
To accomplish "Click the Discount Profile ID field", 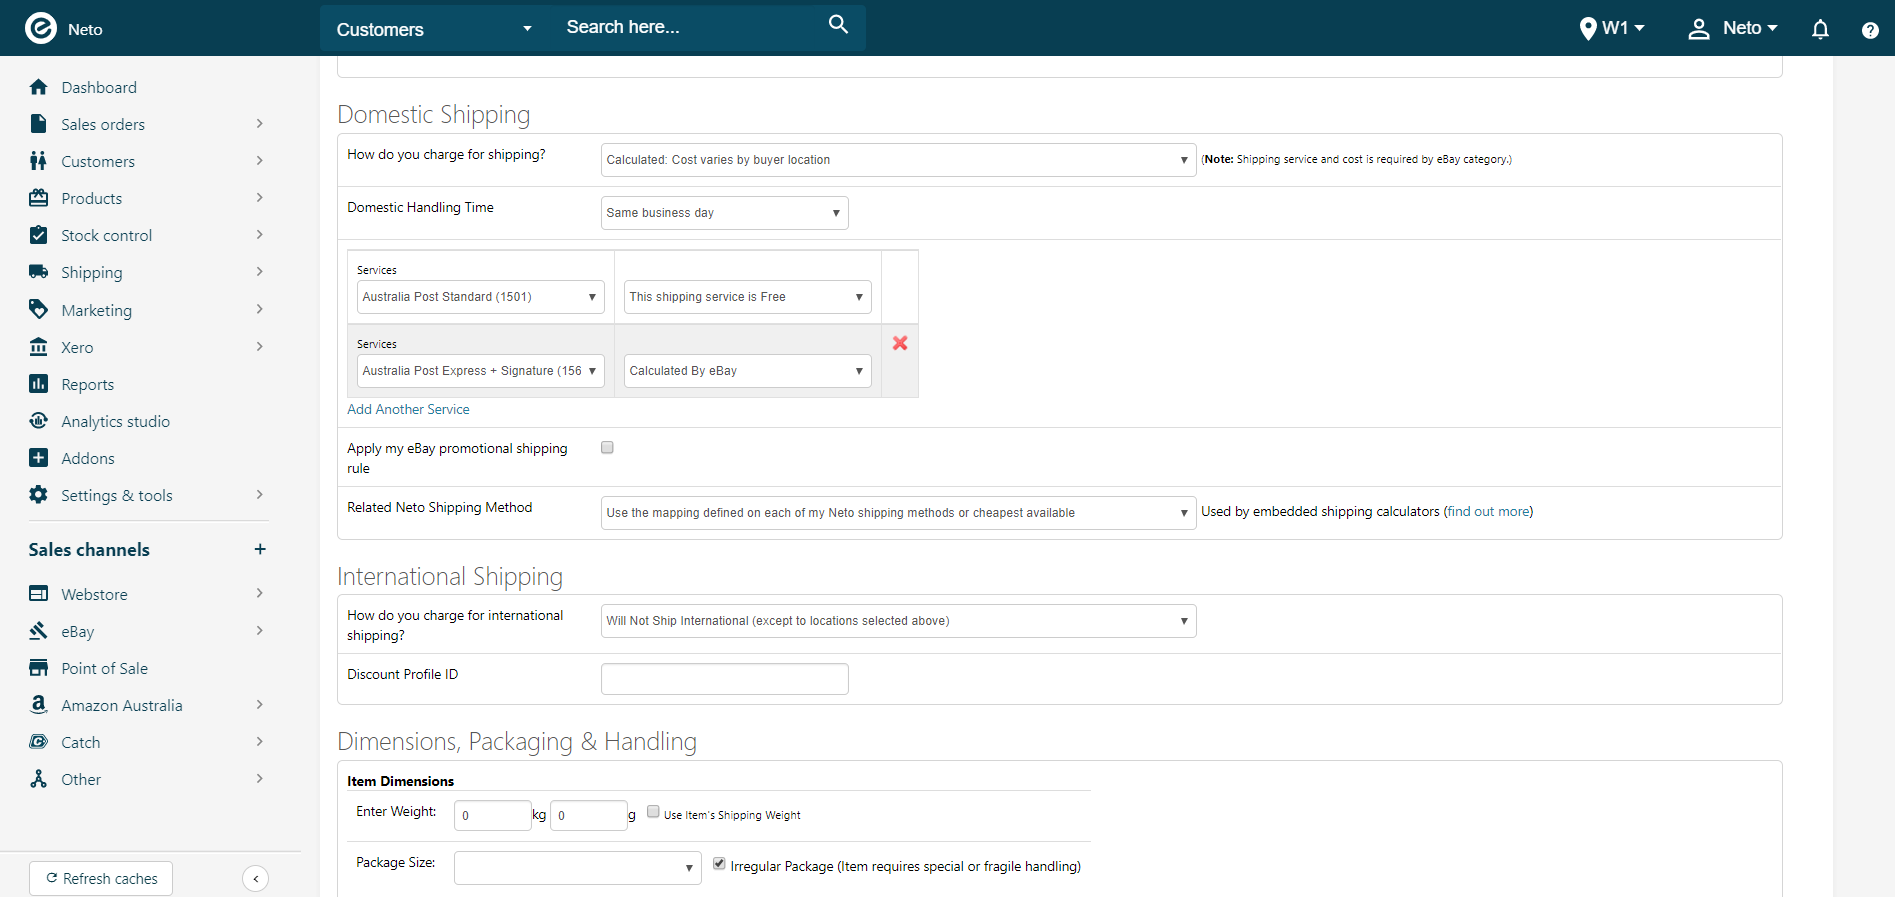I will [x=724, y=679].
